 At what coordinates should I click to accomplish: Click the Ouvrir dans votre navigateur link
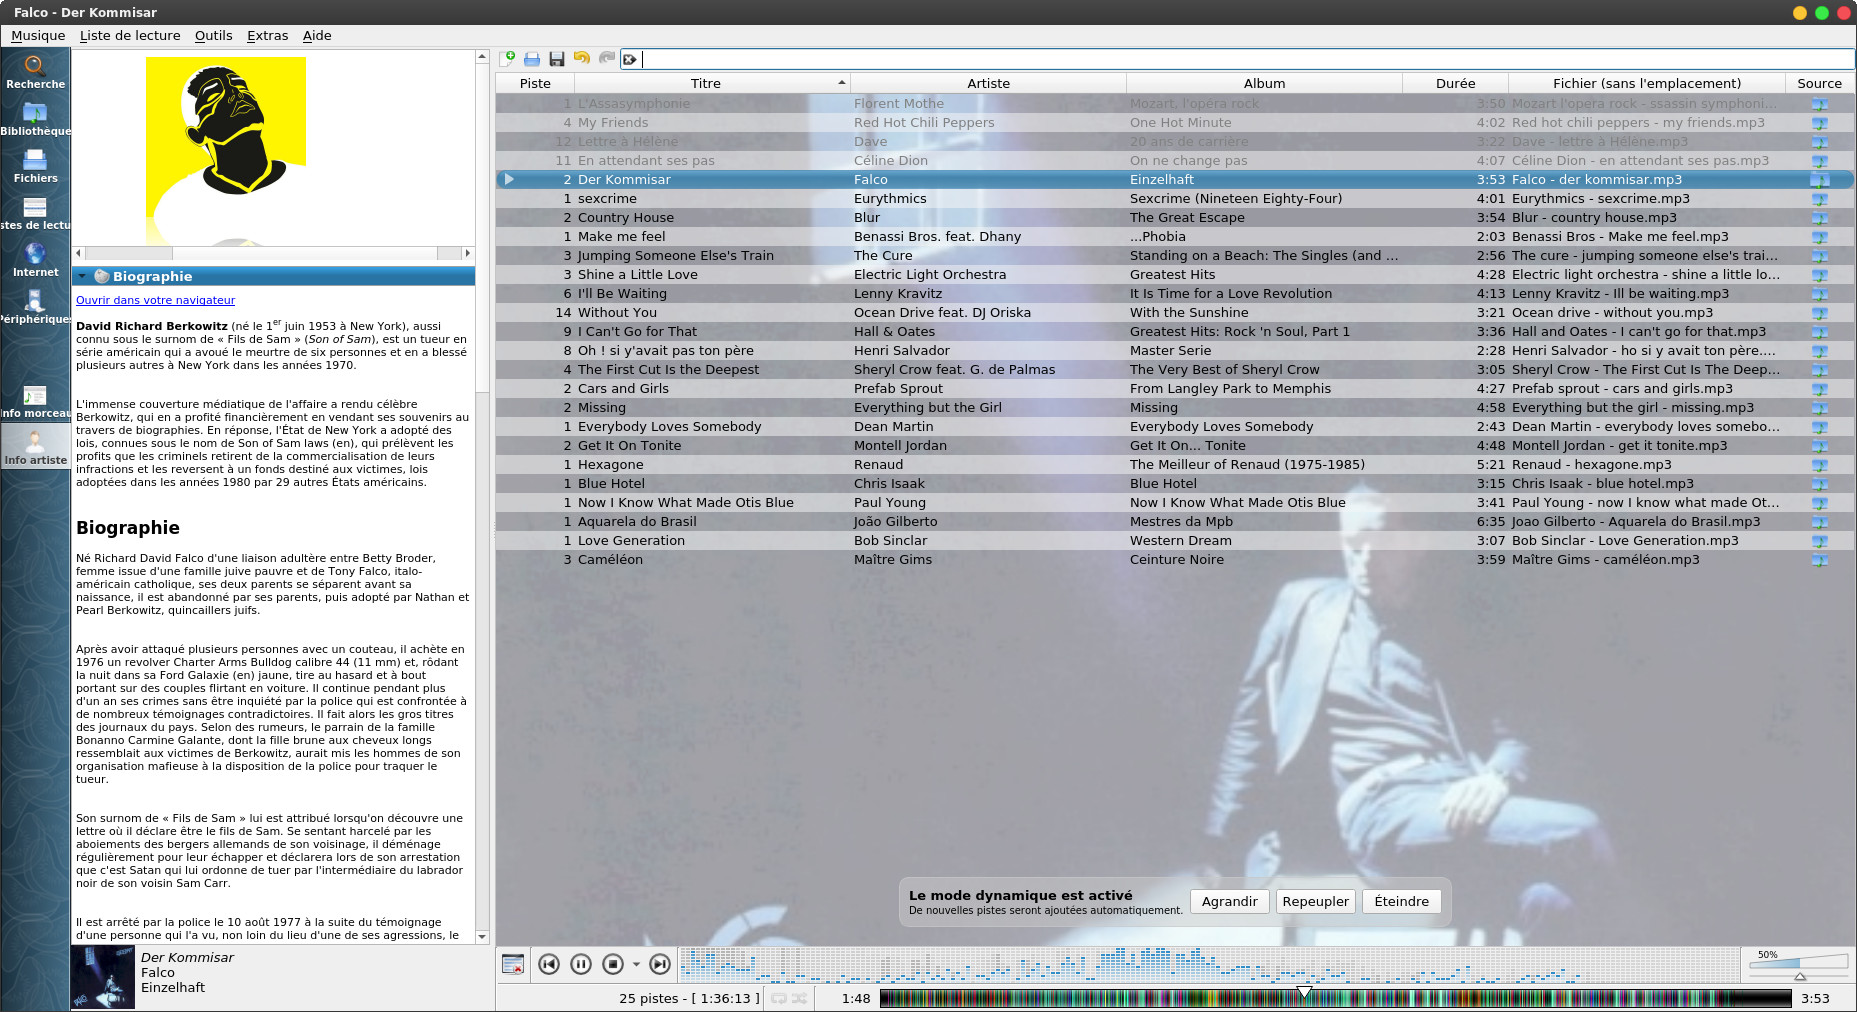pos(156,300)
